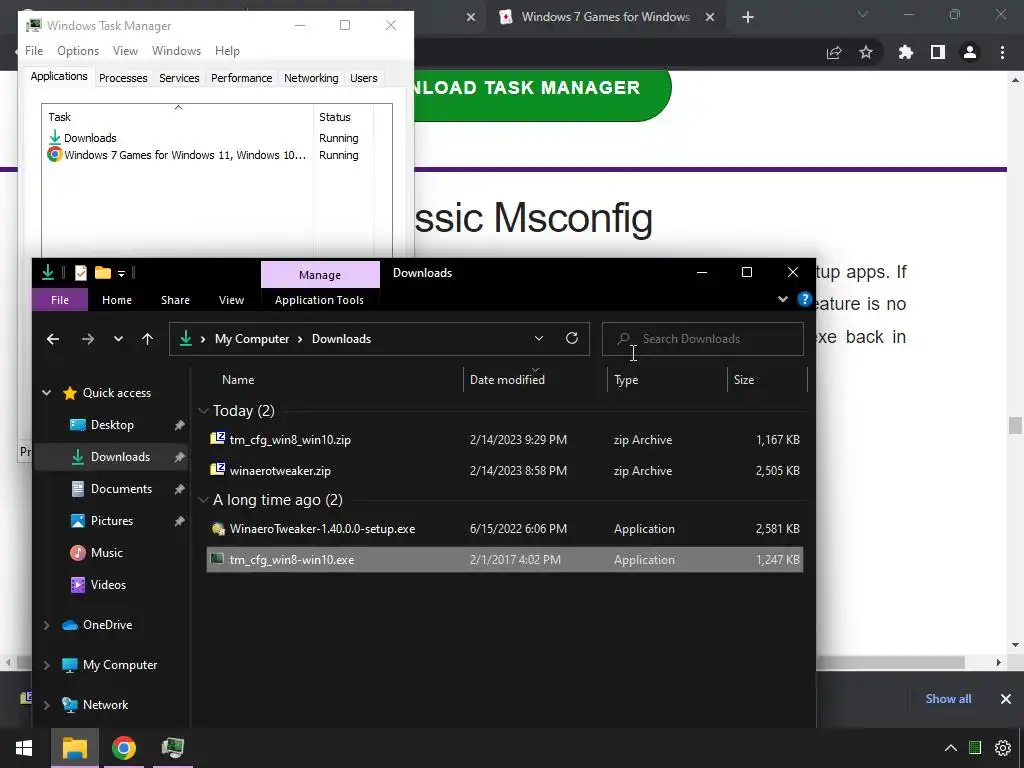Click the Search Downloads field
This screenshot has height=768, width=1024.
click(703, 338)
